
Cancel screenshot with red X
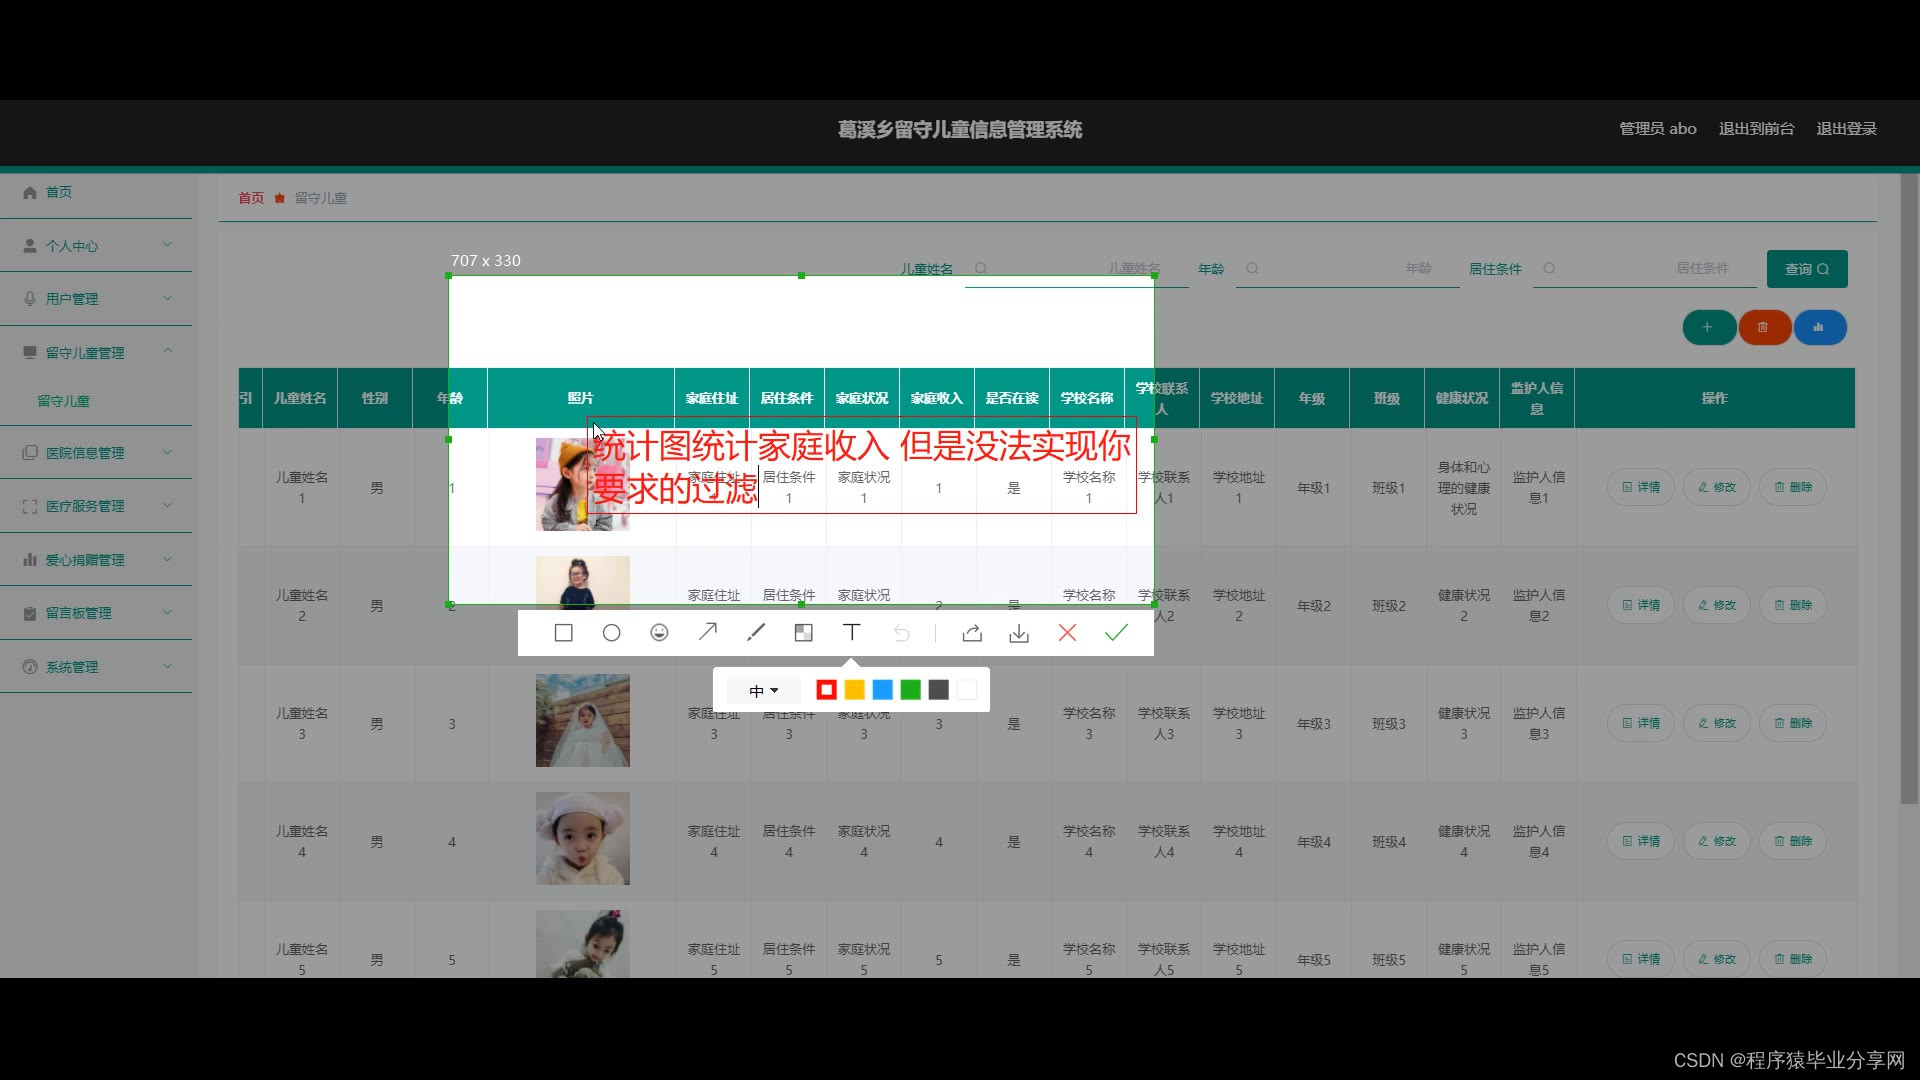(x=1067, y=633)
